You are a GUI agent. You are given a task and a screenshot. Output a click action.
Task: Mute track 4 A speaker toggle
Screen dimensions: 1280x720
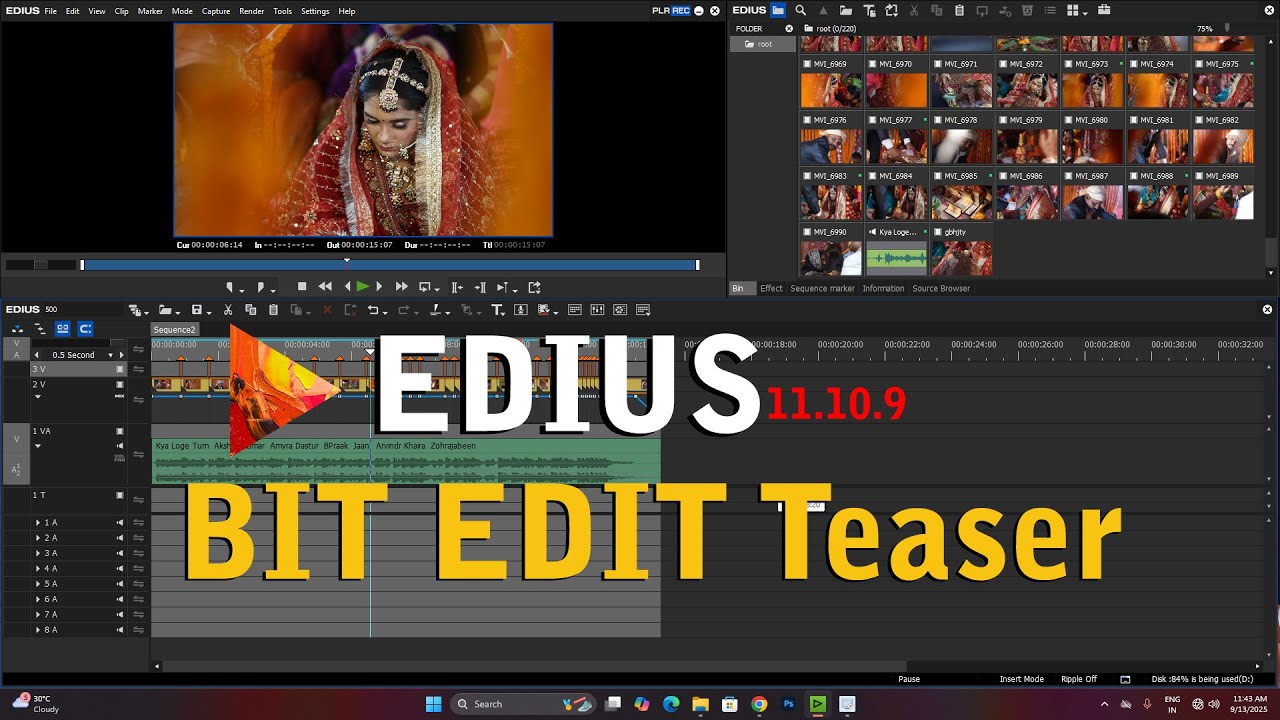(121, 568)
